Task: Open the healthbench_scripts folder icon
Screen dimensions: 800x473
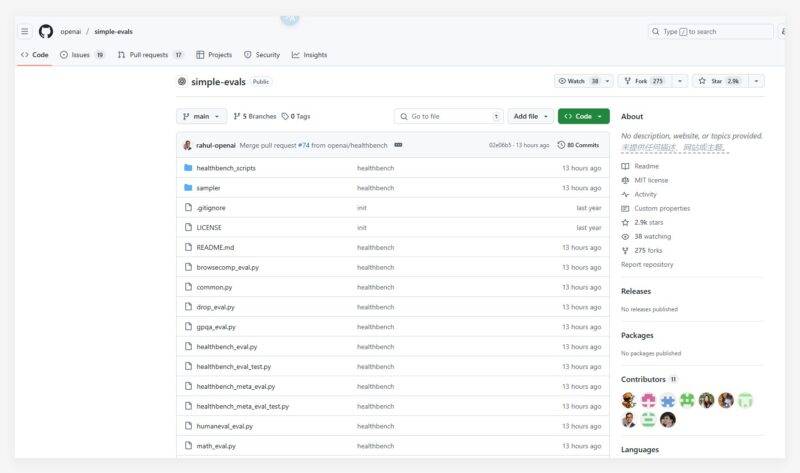Action: click(x=188, y=168)
